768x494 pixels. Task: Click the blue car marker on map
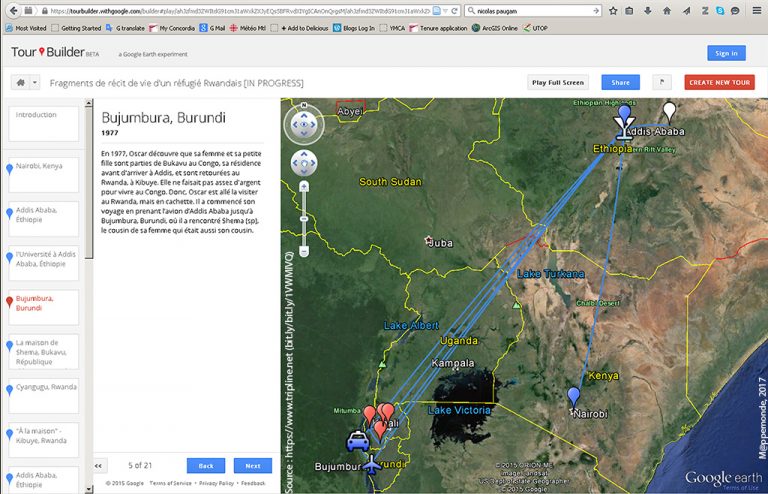(356, 440)
